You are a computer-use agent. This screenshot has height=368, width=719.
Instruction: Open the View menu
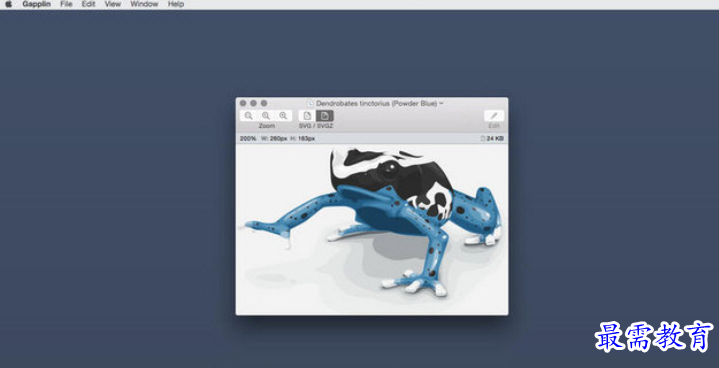[113, 4]
